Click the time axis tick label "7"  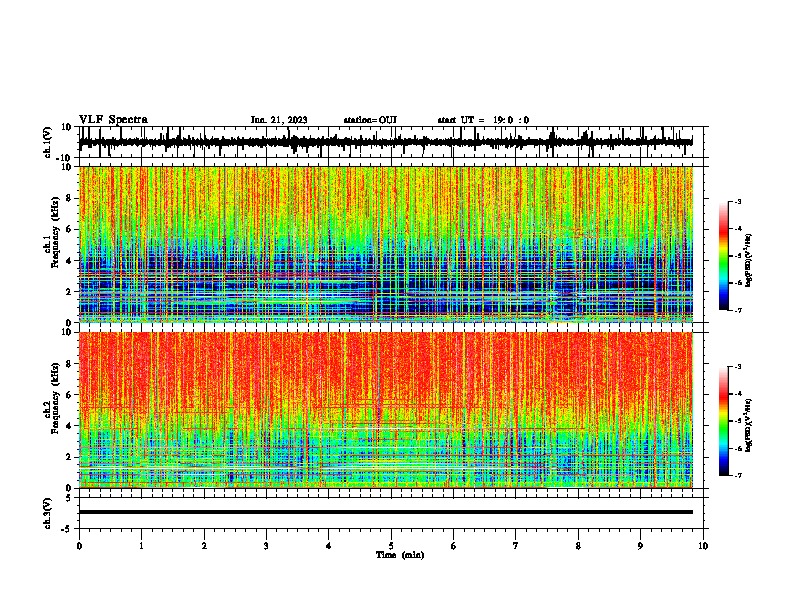[516, 546]
